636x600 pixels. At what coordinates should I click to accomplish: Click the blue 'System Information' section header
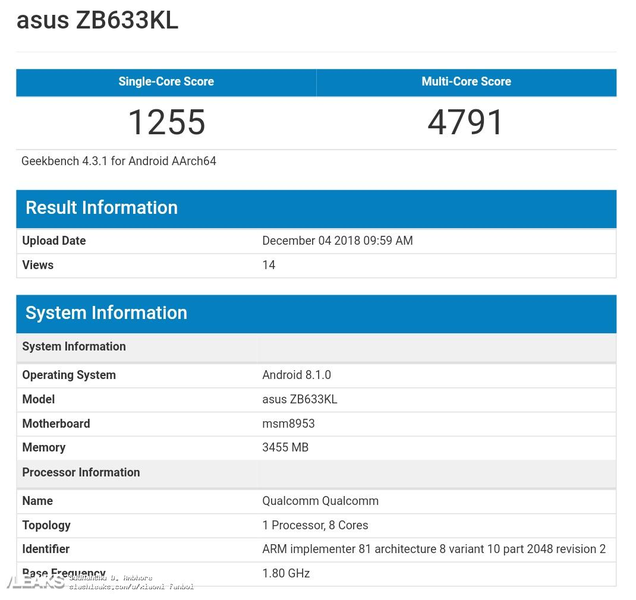[316, 314]
